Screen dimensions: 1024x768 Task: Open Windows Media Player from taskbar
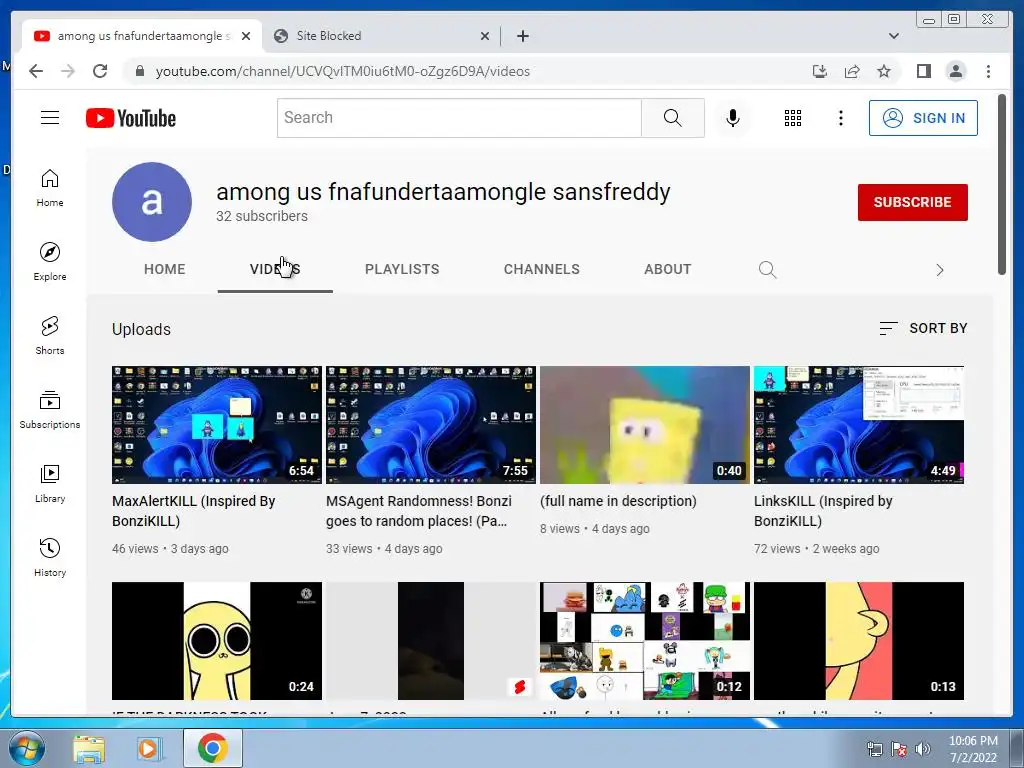(x=149, y=748)
